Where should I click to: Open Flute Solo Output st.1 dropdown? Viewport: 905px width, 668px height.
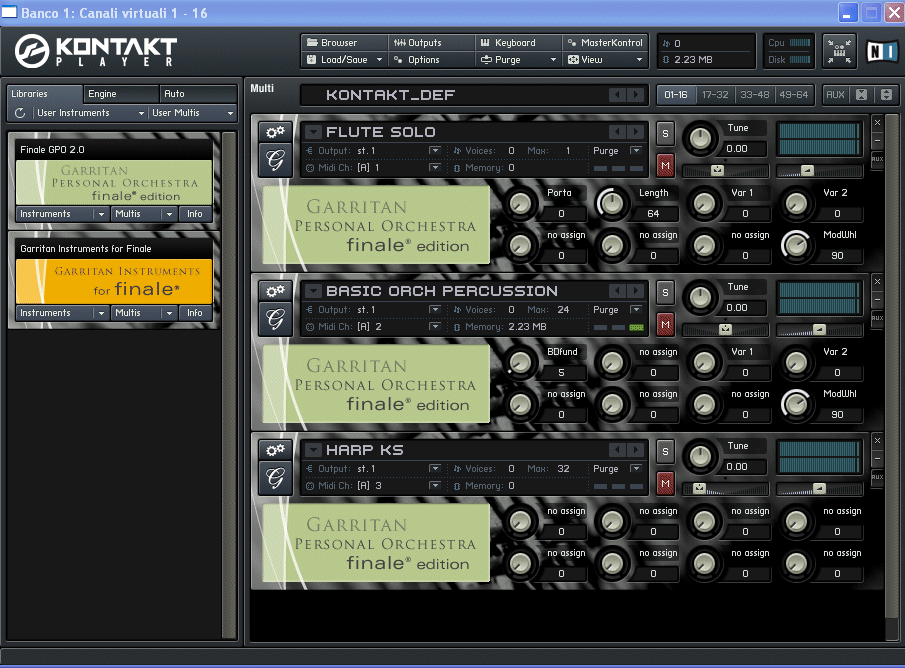pyautogui.click(x=435, y=151)
